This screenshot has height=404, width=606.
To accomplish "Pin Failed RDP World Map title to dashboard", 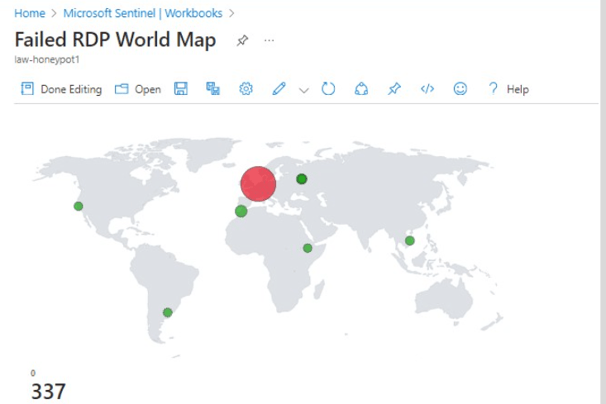I will point(242,40).
